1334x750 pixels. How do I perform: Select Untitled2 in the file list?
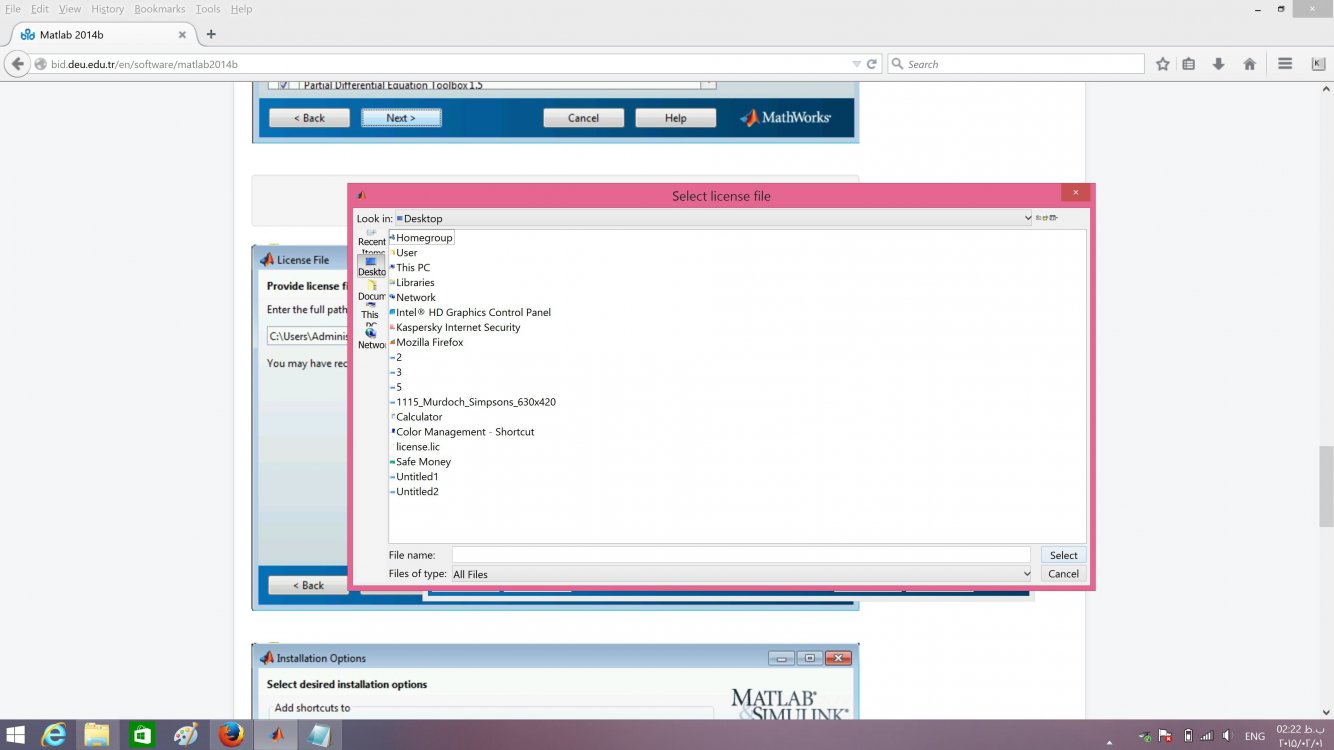pos(415,492)
